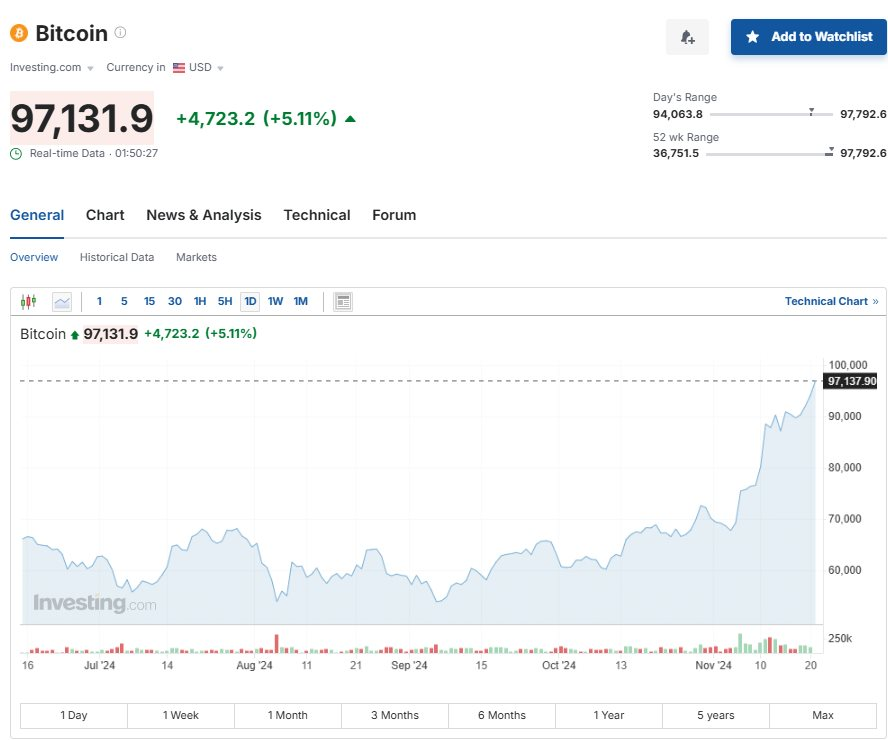Select the 1D chart interval
Image resolution: width=888 pixels, height=740 pixels.
250,301
